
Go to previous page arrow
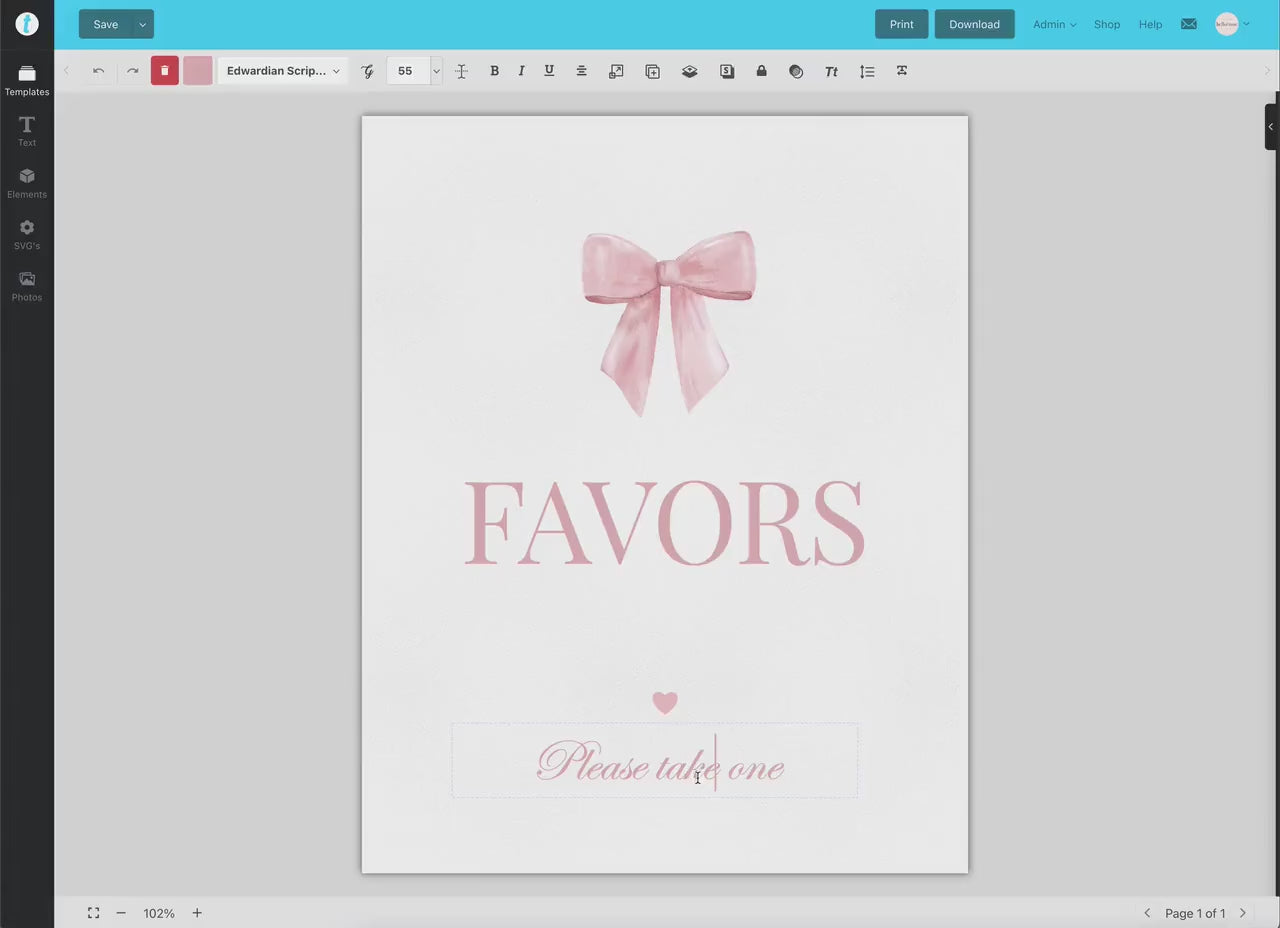[x=1147, y=913]
